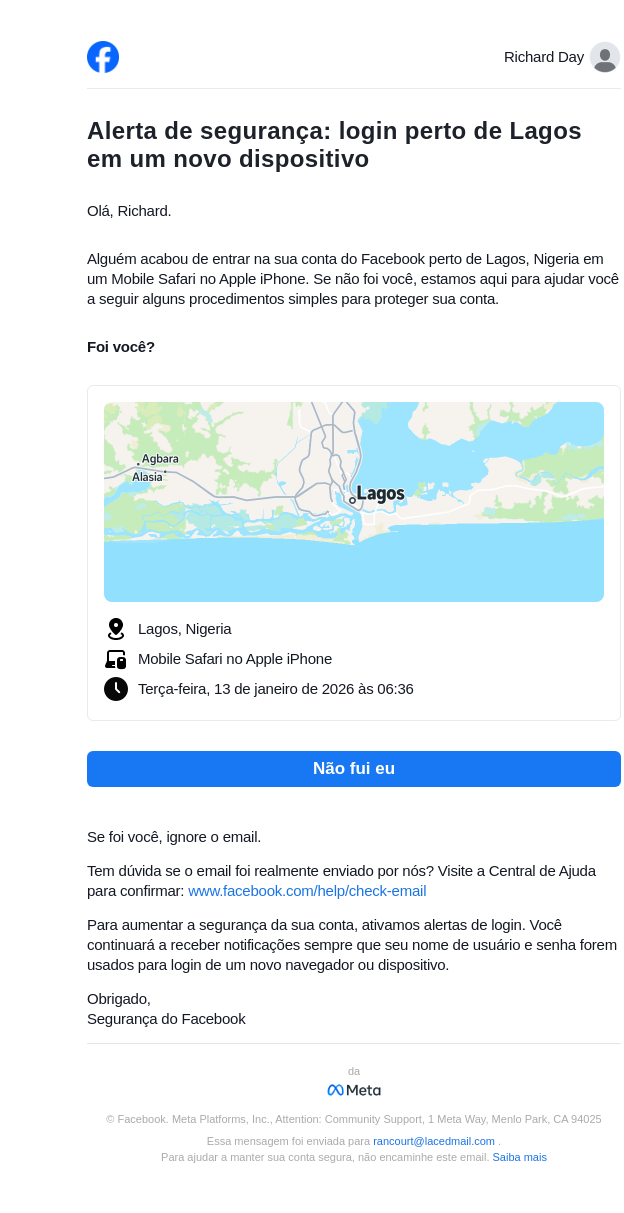
Task: Click the "Foi você?" bold text
Action: [121, 347]
